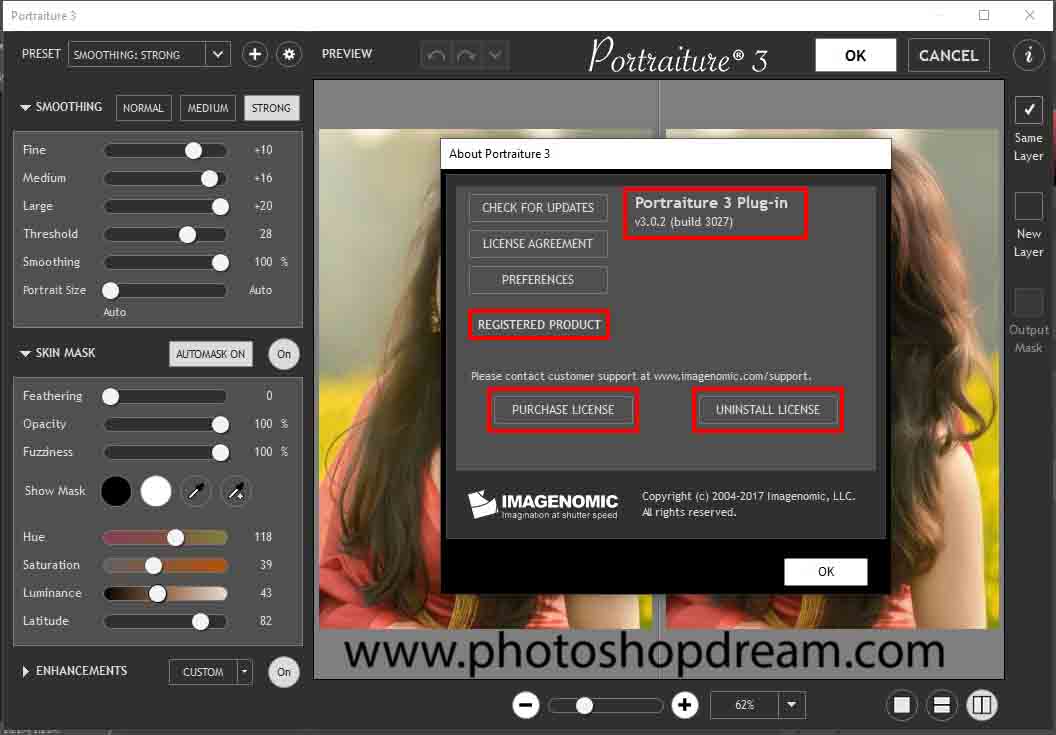1056x735 pixels.
Task: Click Check For Updates button
Action: point(538,207)
